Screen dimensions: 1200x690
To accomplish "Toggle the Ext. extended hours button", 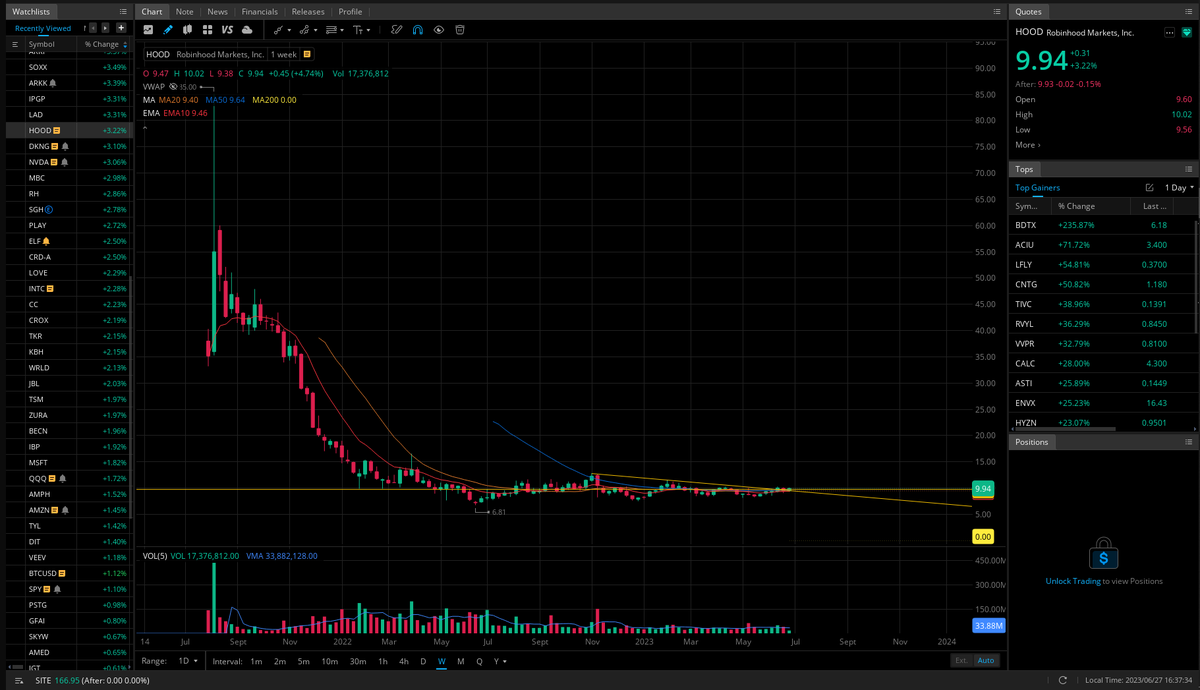I will (x=961, y=661).
